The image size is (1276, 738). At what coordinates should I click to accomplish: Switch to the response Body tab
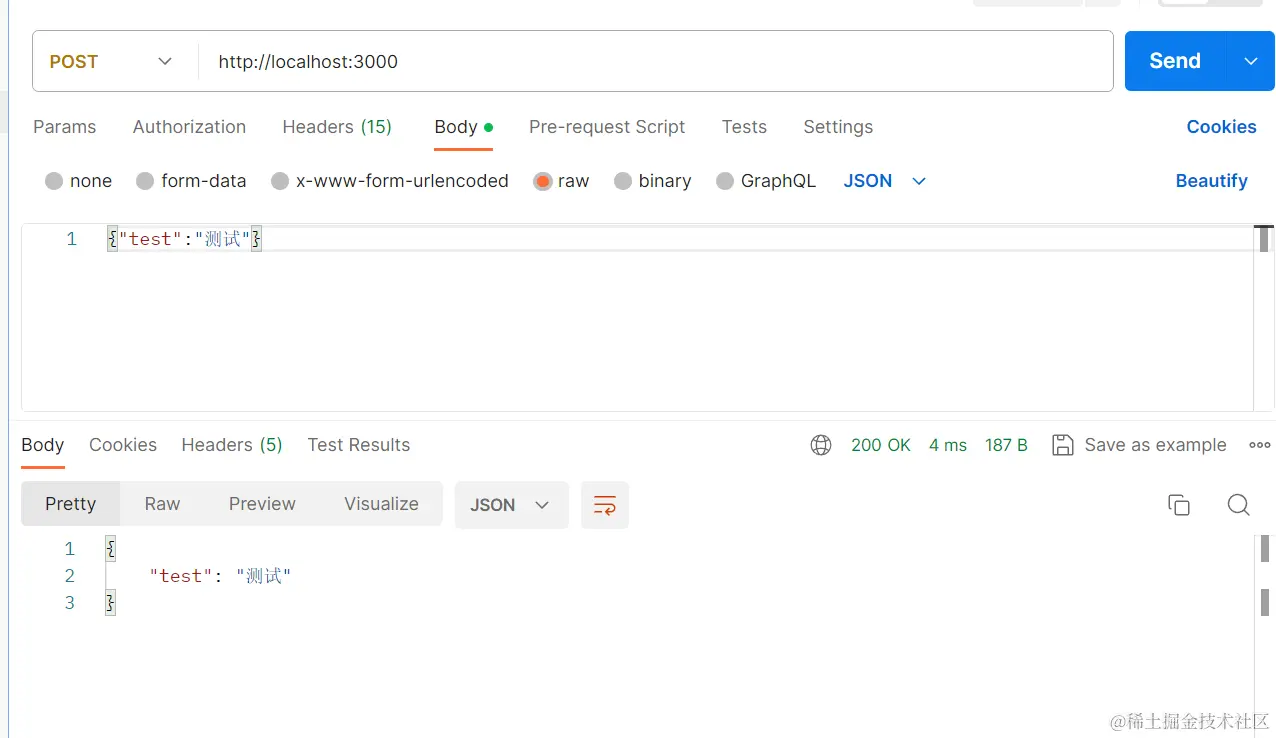coord(43,445)
